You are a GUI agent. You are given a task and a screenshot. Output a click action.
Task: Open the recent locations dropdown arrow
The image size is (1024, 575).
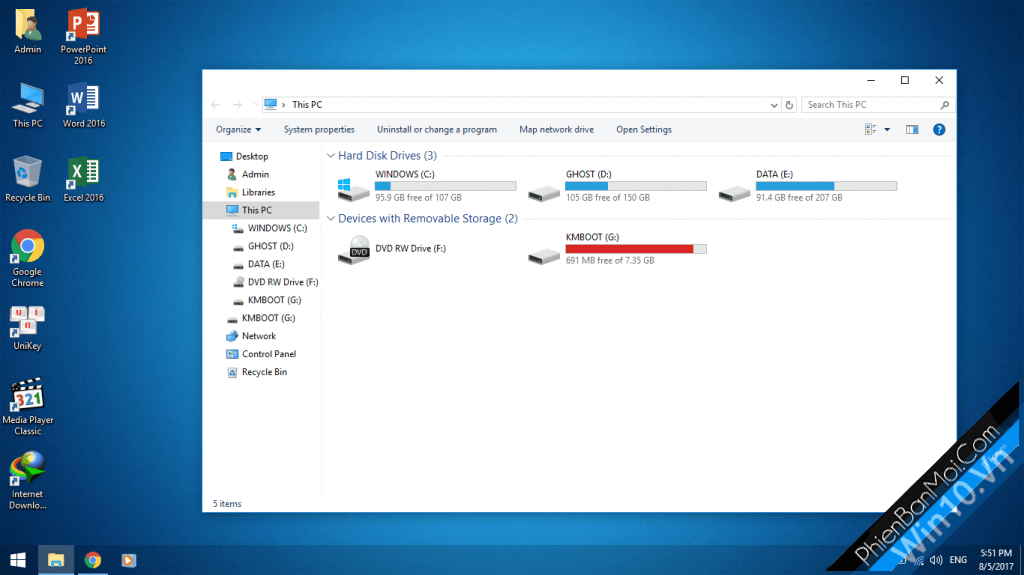(x=255, y=105)
